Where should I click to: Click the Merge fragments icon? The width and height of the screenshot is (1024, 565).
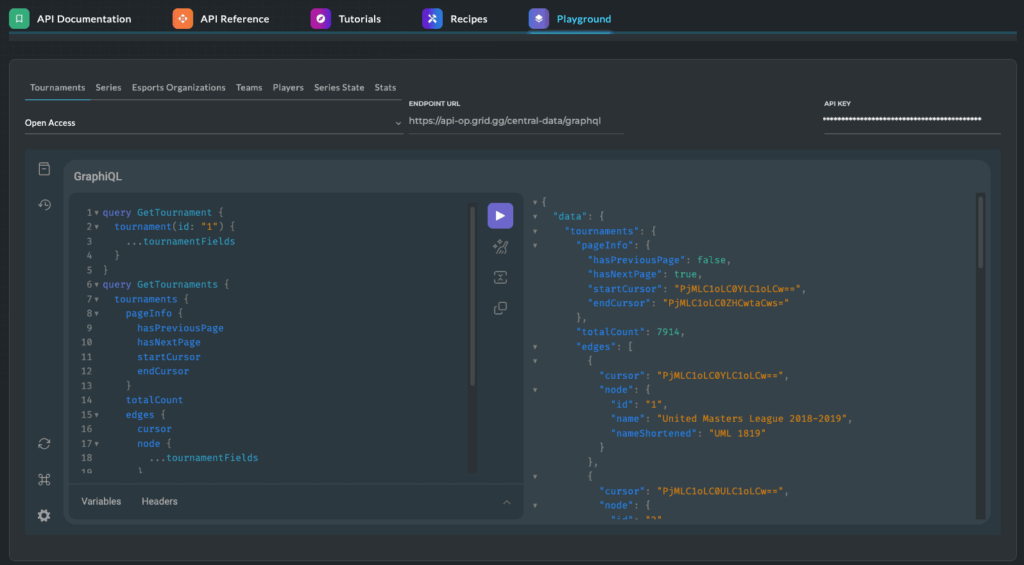tap(500, 277)
